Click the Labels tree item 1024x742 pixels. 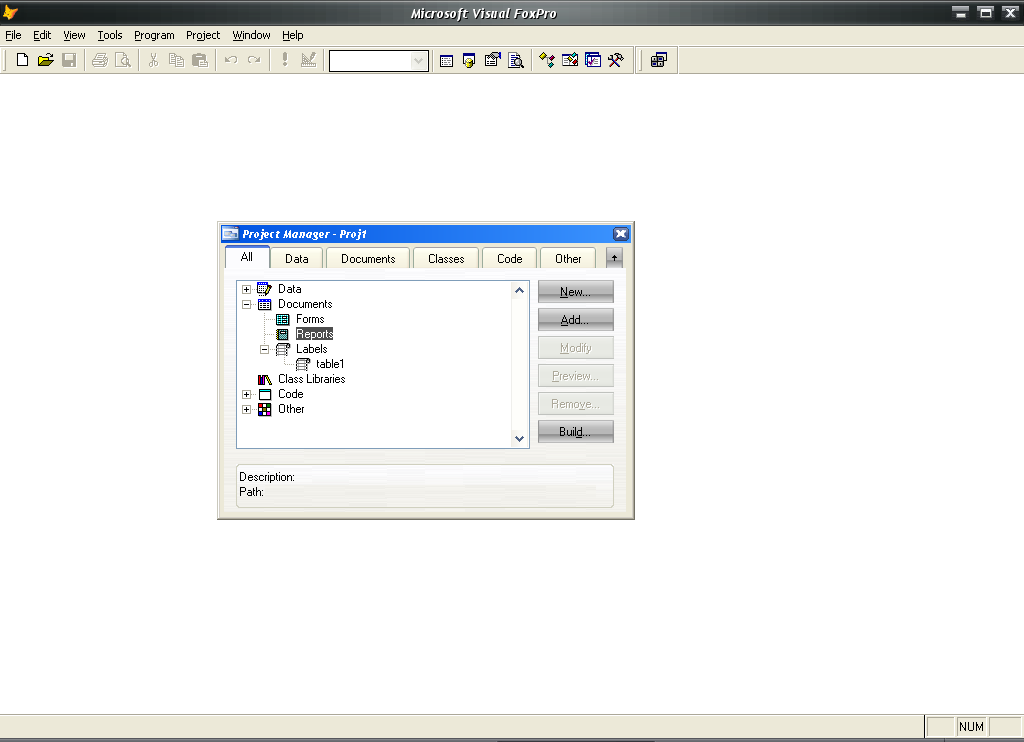[x=312, y=349]
